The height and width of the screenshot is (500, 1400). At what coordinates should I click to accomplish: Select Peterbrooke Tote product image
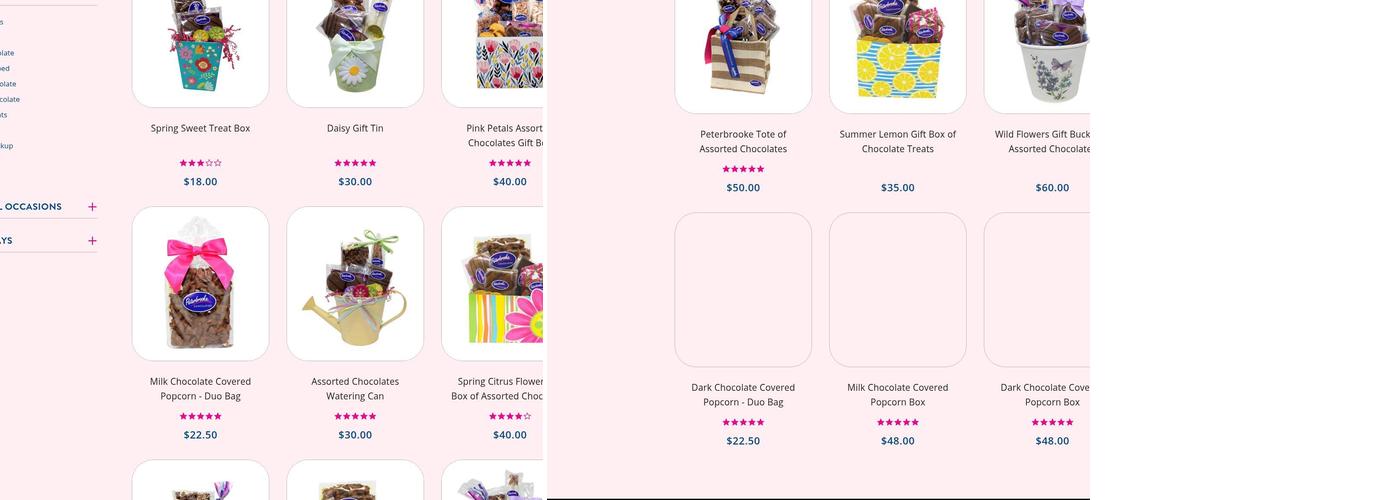(743, 55)
